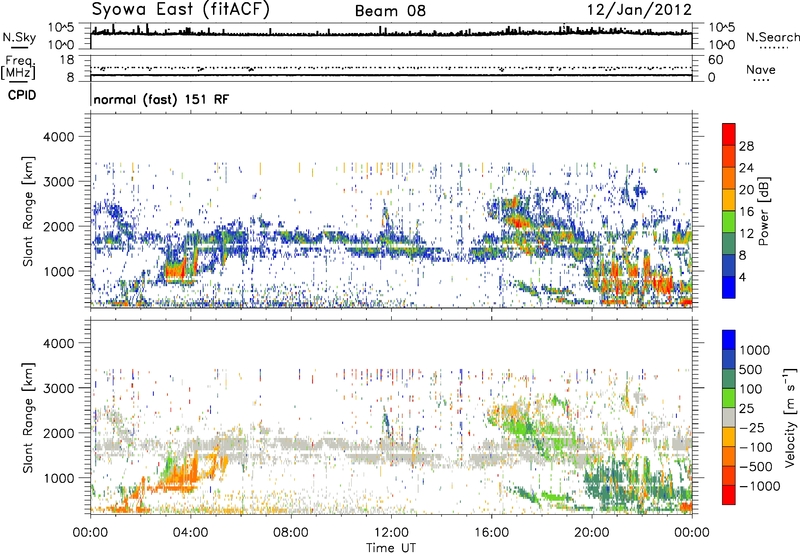Click the blue top of Velocity color bar

pos(729,339)
